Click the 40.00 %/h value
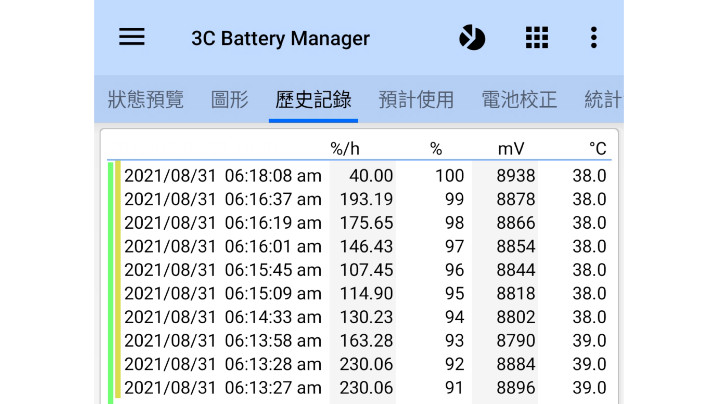 click(371, 175)
